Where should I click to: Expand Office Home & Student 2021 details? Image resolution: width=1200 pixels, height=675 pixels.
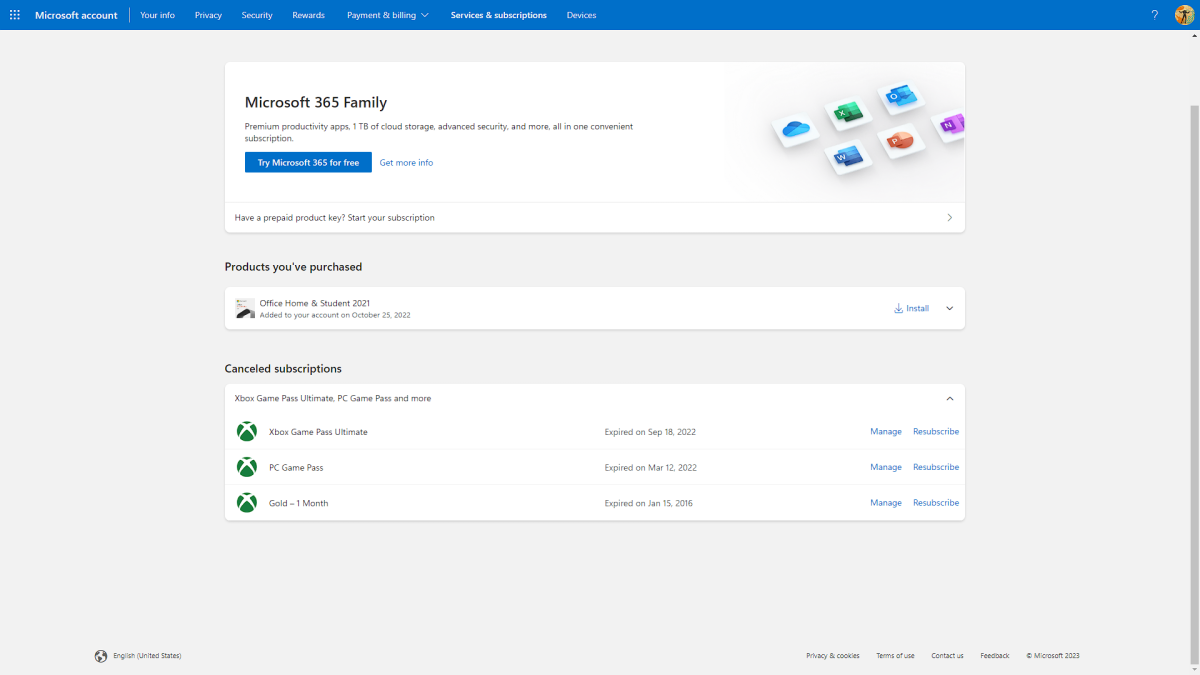(x=949, y=308)
